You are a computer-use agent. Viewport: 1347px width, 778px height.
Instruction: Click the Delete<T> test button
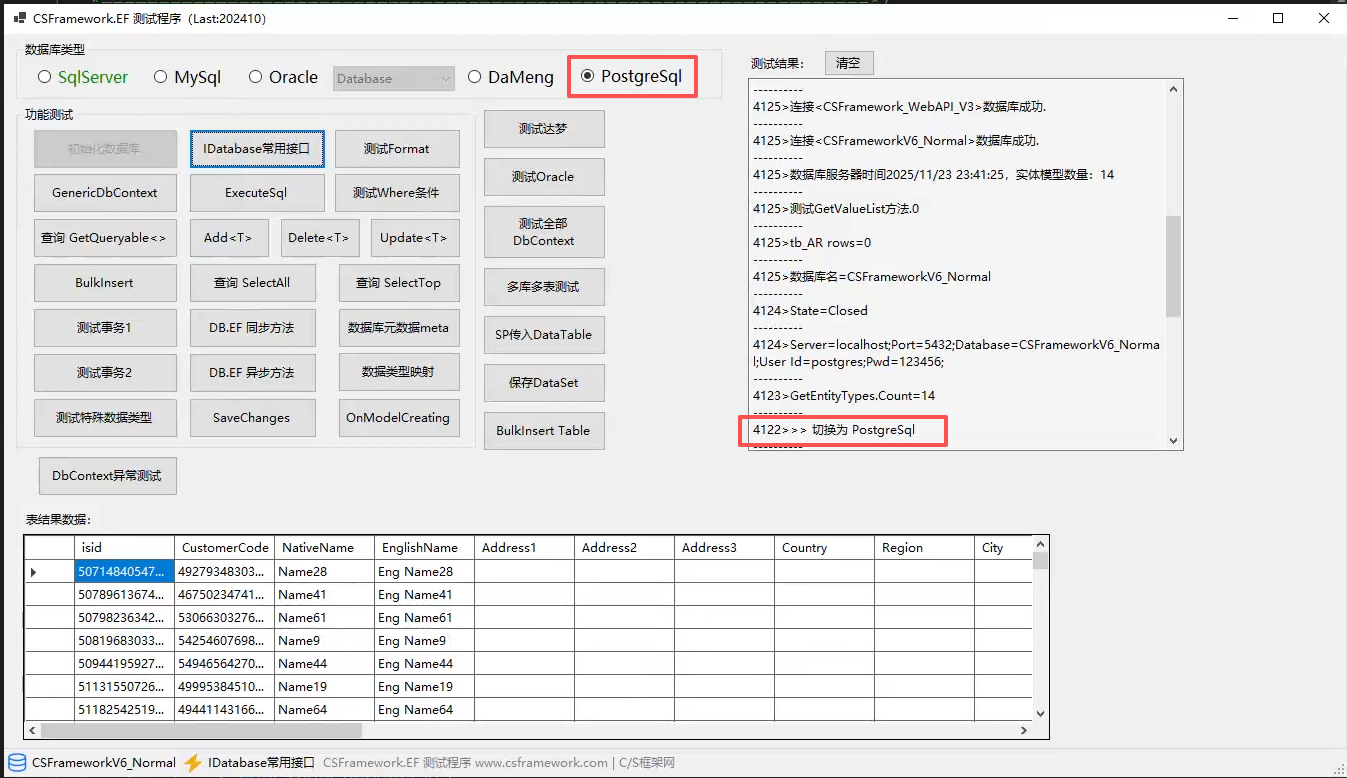click(320, 237)
